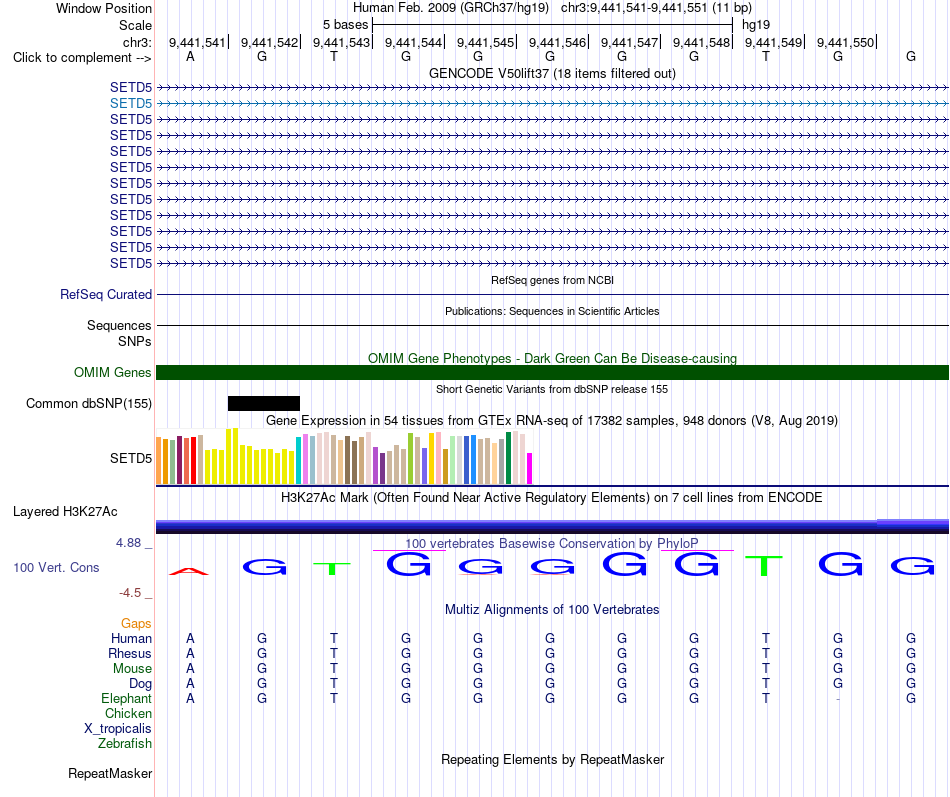Click 'Publications: Sequences in Scientific Articles' title
This screenshot has width=950, height=797.
(552, 311)
